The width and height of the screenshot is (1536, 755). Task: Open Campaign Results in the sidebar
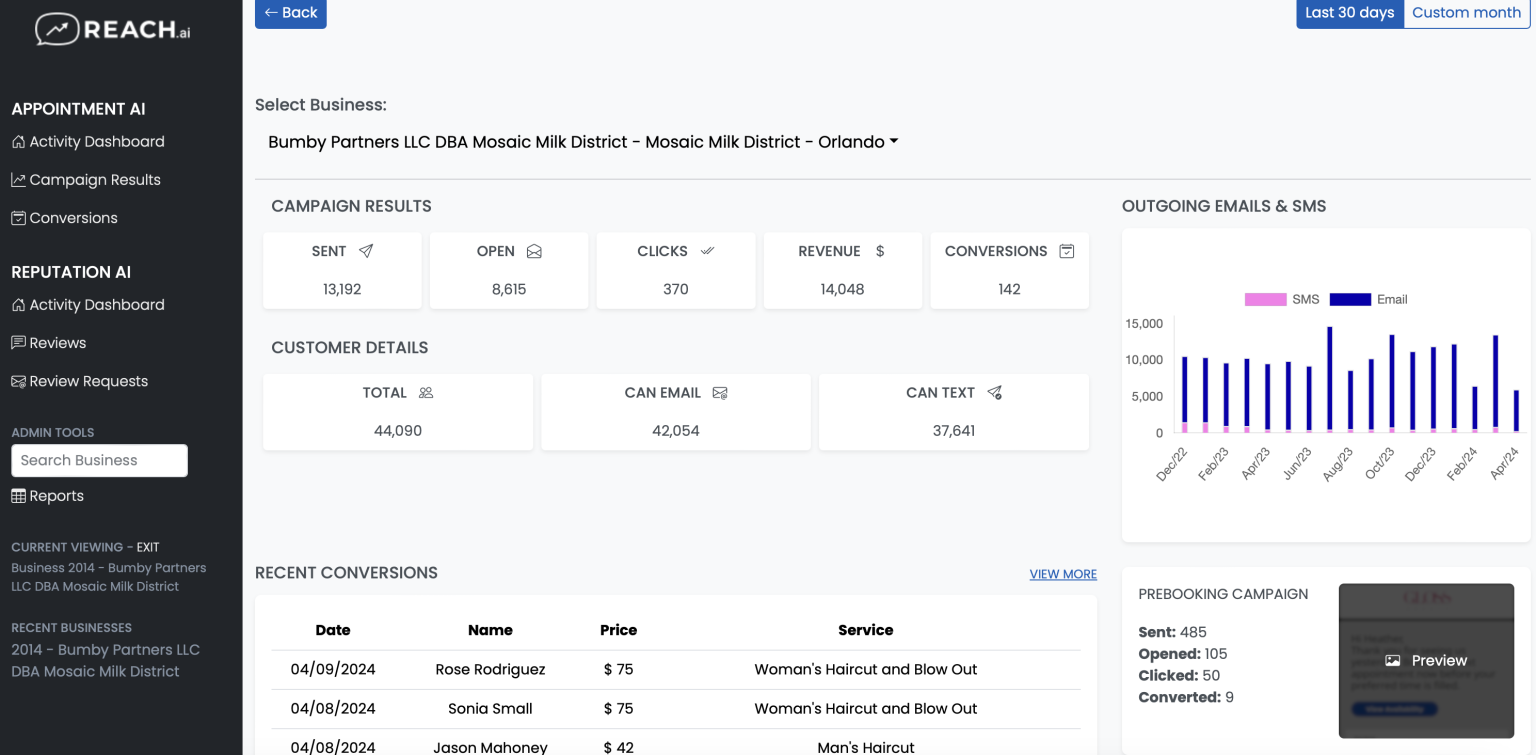[x=95, y=180]
